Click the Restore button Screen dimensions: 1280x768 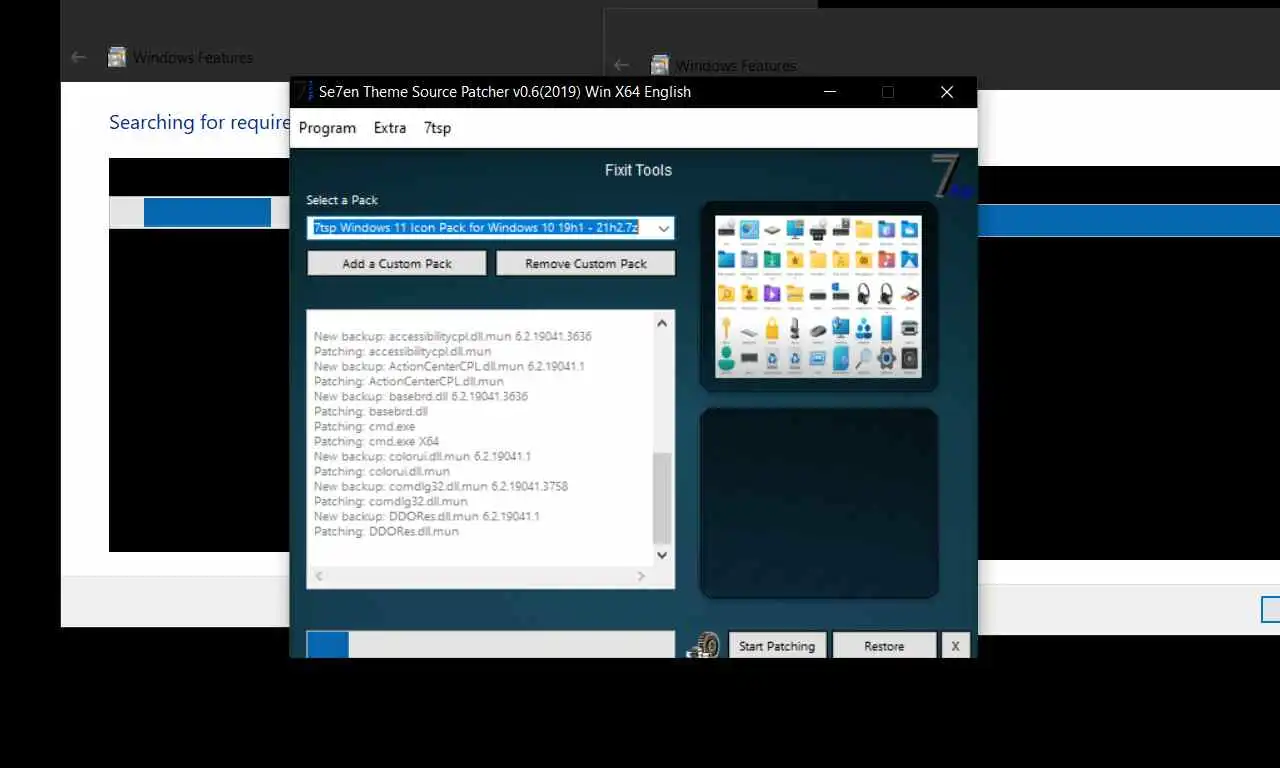pyautogui.click(x=884, y=646)
